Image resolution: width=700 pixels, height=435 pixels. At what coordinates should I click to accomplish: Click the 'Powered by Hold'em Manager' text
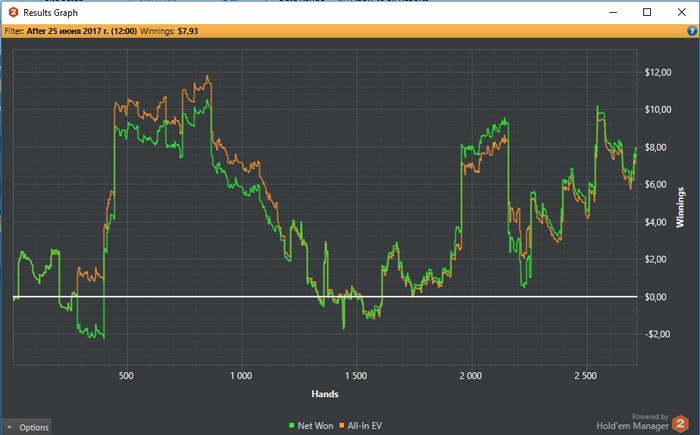click(x=633, y=422)
